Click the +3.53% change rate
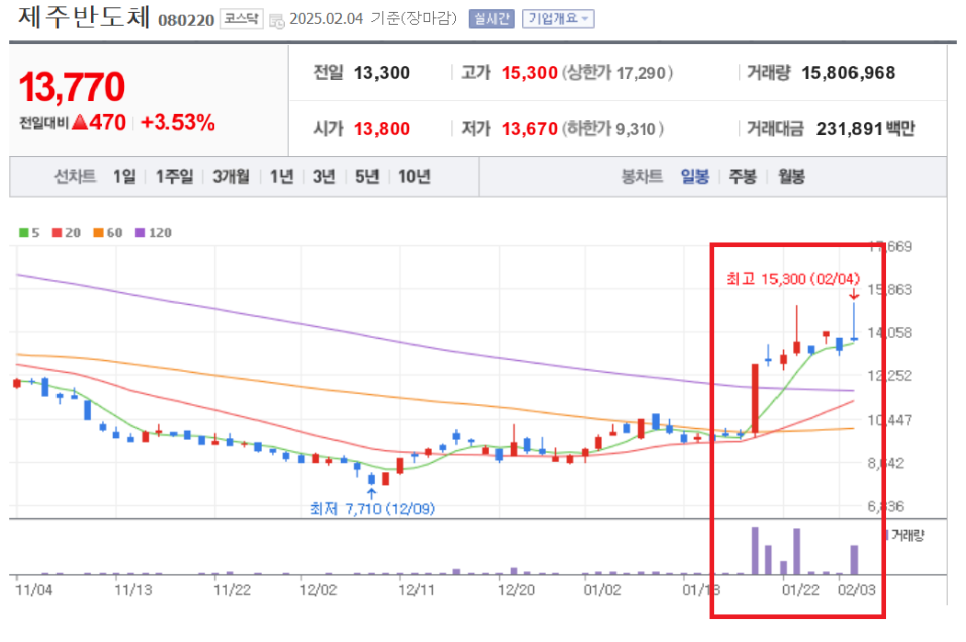The height and width of the screenshot is (642, 966). [177, 123]
